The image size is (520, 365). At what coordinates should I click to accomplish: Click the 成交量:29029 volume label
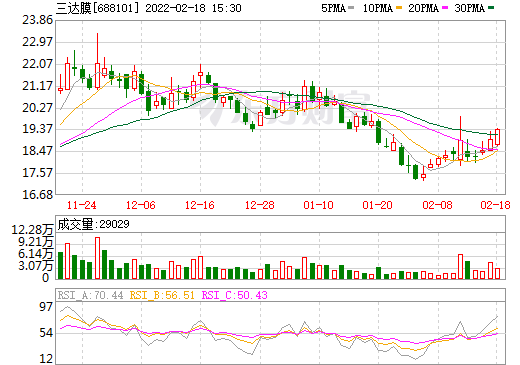[93, 224]
